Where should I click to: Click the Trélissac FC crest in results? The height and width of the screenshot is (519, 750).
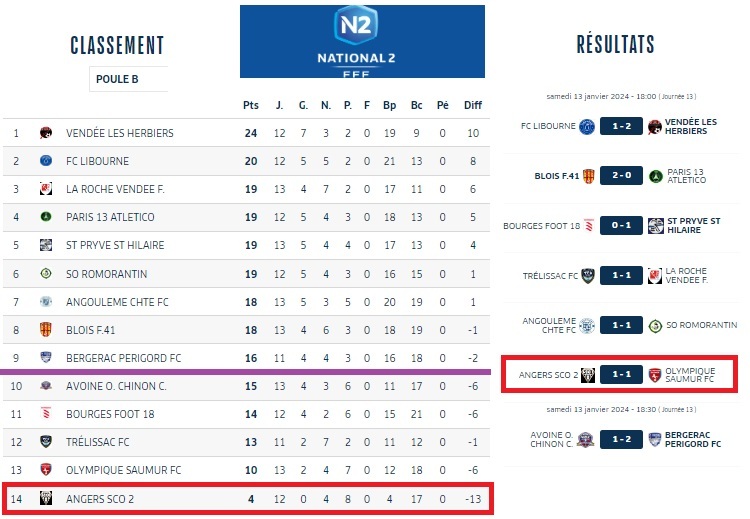point(589,275)
